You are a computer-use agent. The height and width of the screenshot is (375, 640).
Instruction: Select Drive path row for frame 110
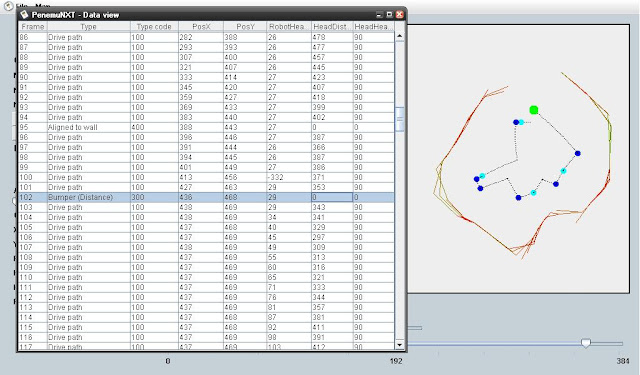[x=207, y=277]
